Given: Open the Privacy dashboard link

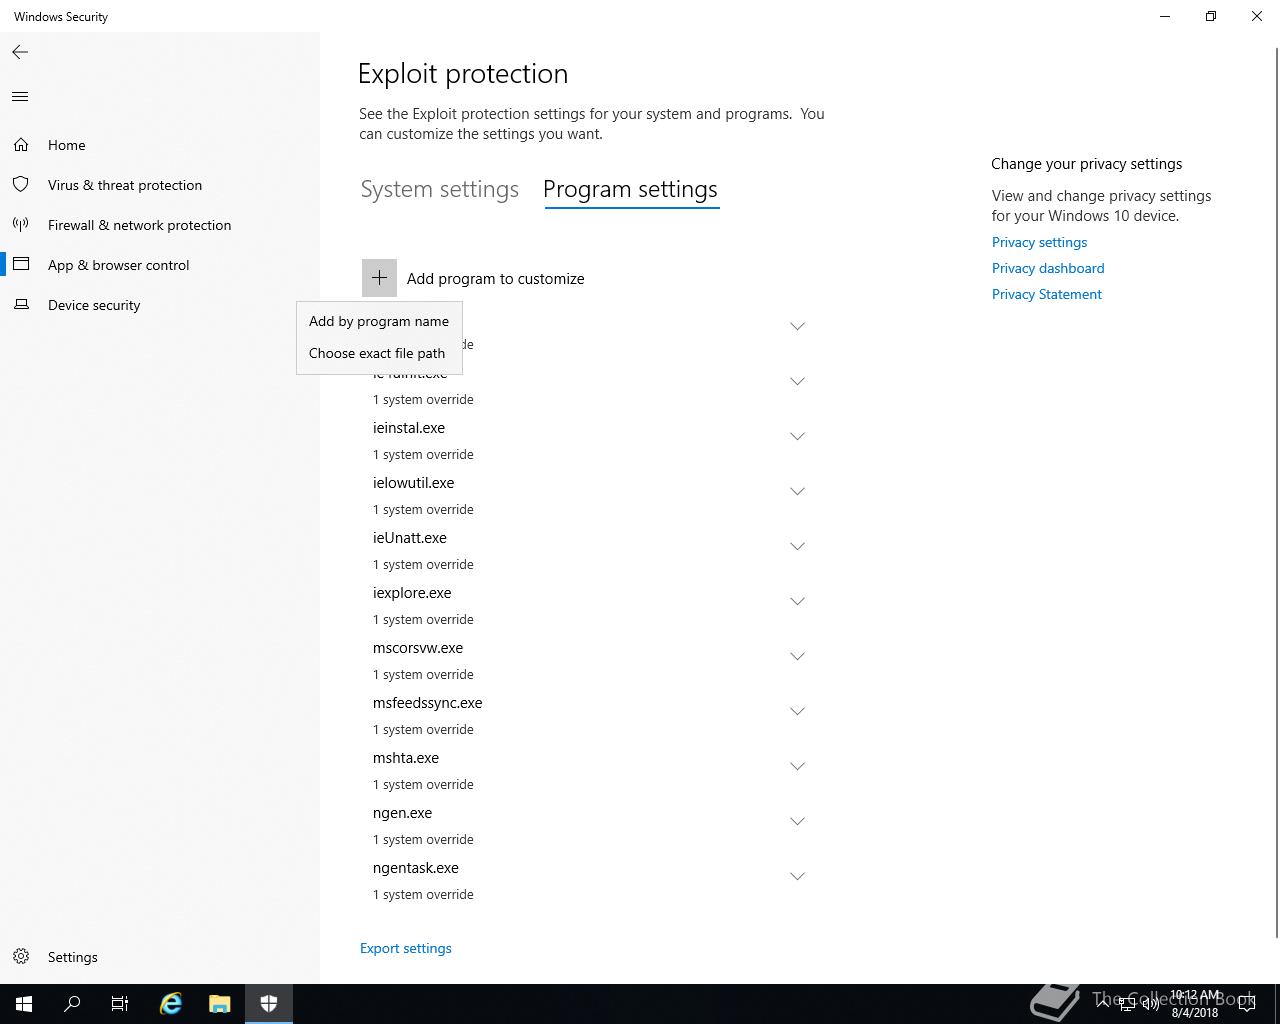Looking at the screenshot, I should [1048, 268].
